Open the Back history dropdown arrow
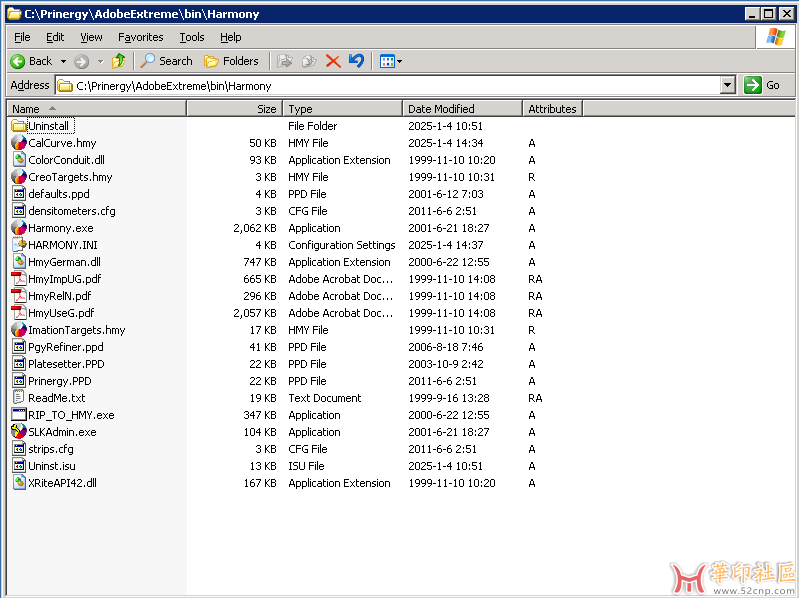Image resolution: width=799 pixels, height=598 pixels. click(63, 62)
